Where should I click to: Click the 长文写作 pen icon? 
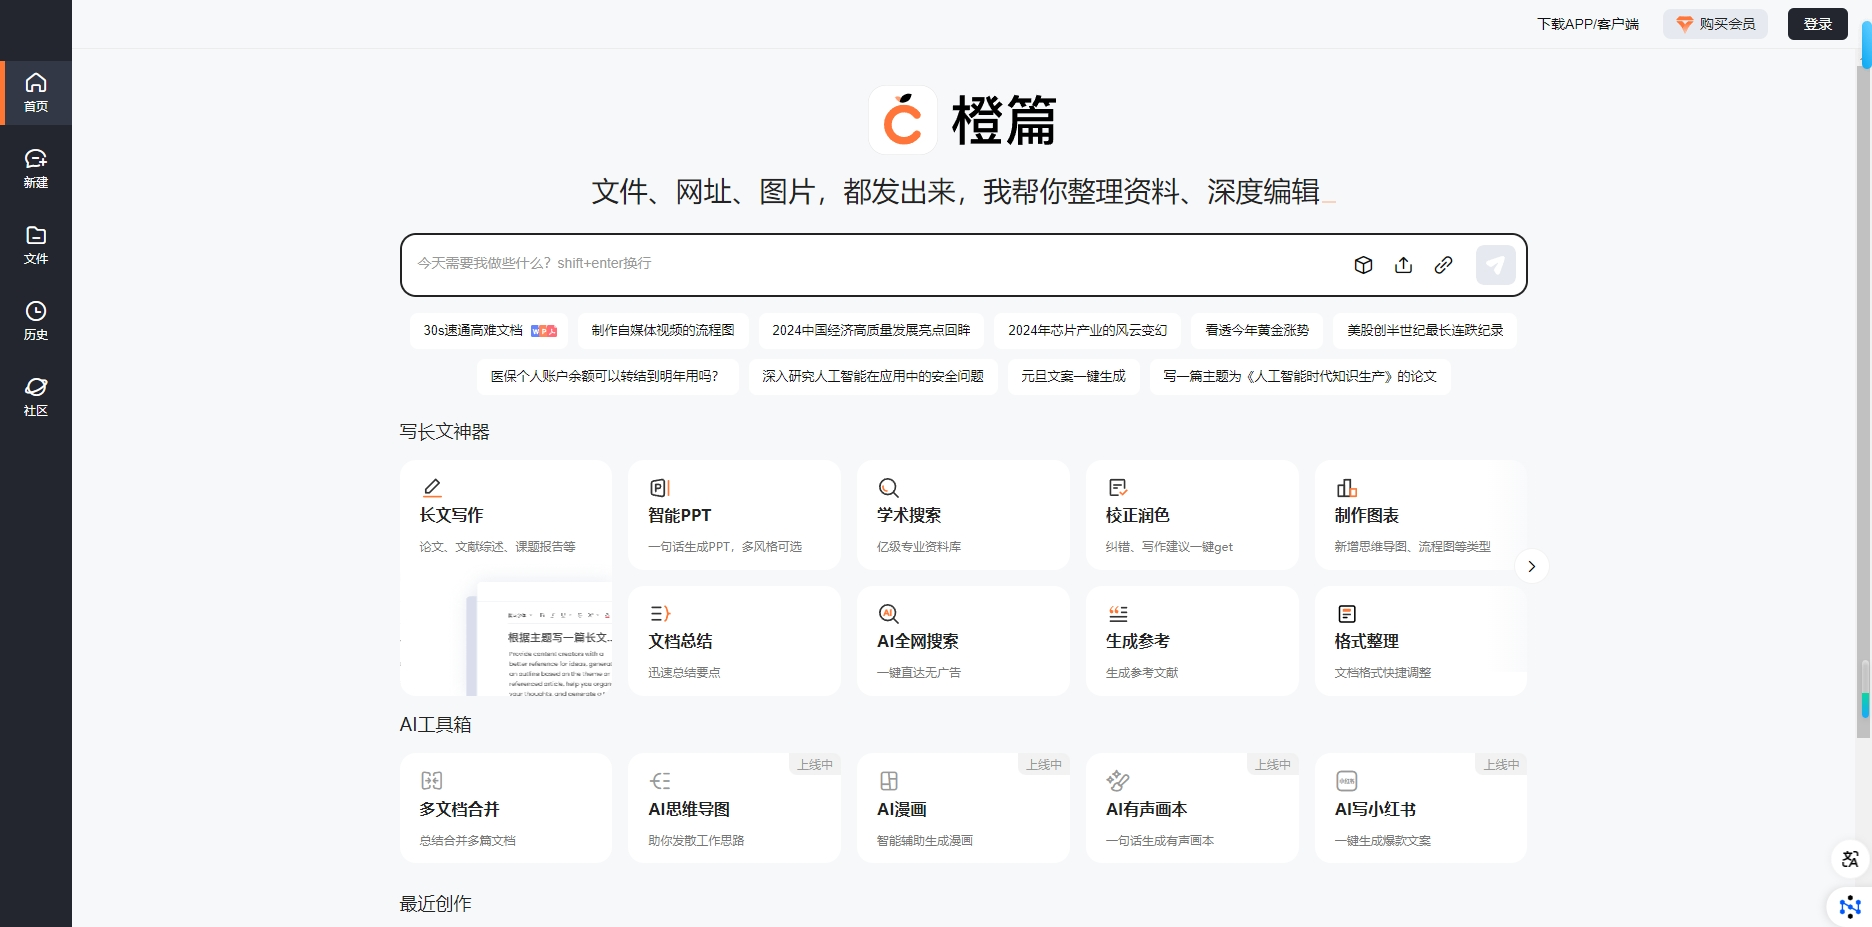432,487
